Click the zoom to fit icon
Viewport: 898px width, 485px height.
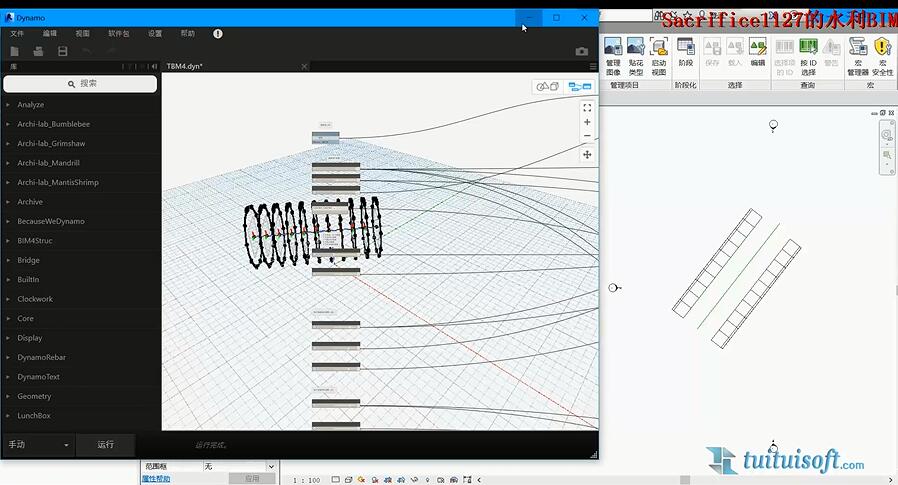(587, 107)
